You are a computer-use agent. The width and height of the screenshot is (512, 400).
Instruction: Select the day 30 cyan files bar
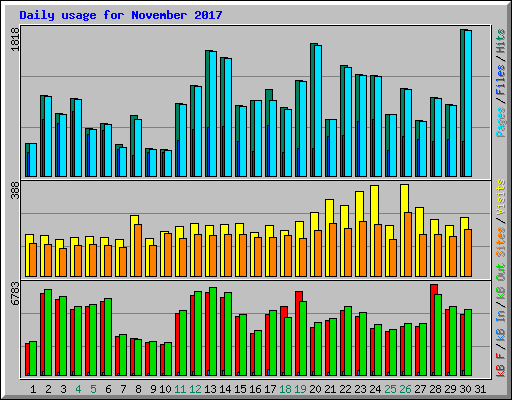(x=468, y=103)
